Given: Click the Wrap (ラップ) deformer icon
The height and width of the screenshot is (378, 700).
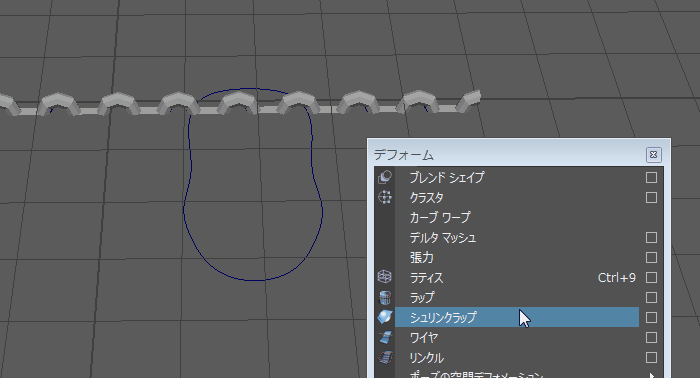Looking at the screenshot, I should (x=385, y=297).
